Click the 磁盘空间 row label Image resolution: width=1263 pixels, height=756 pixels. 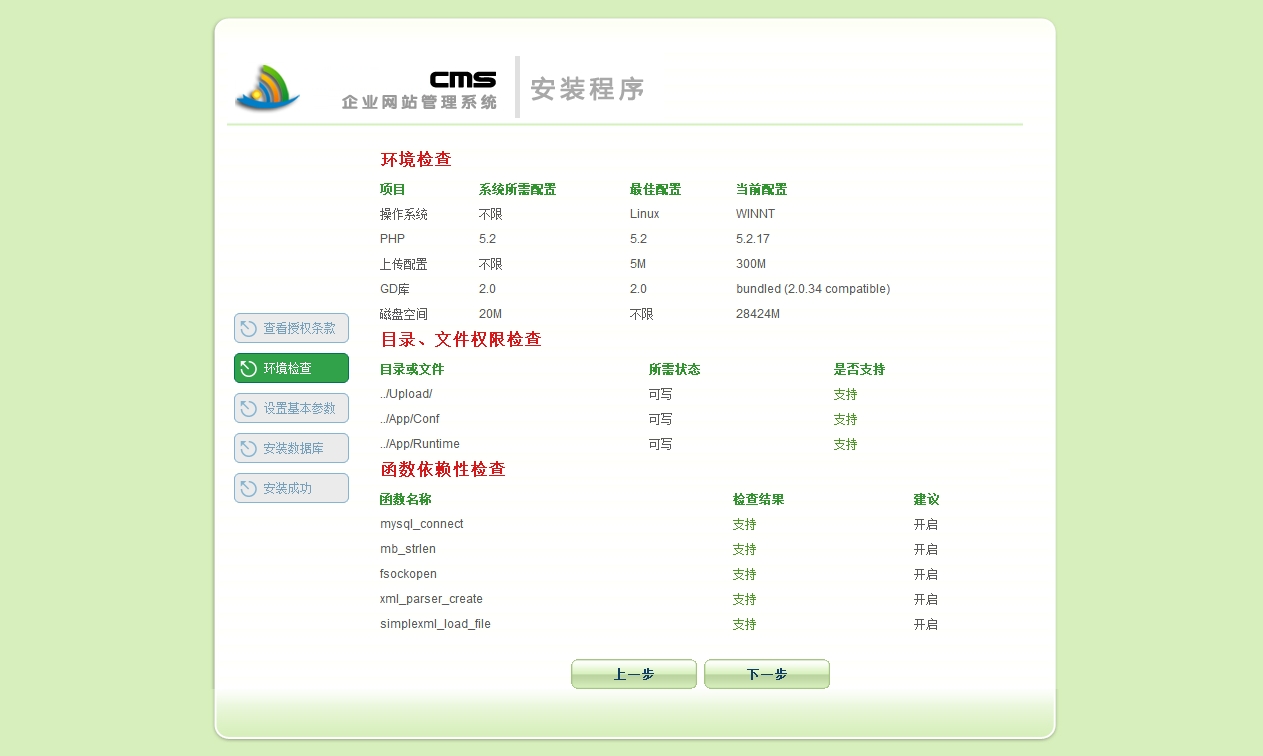click(404, 314)
